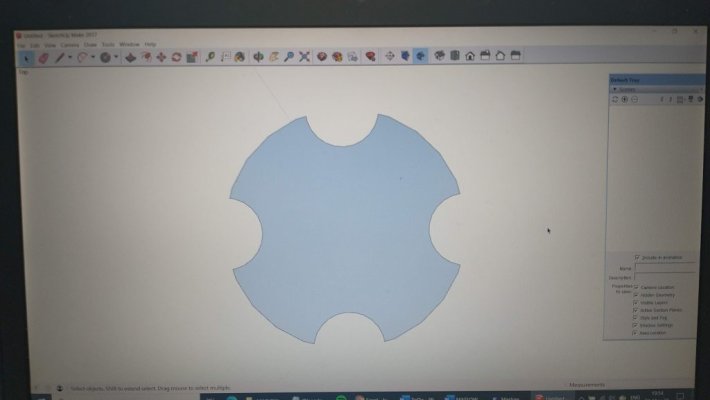Click the scene Name input field
The height and width of the screenshot is (400, 710).
pyautogui.click(x=665, y=268)
